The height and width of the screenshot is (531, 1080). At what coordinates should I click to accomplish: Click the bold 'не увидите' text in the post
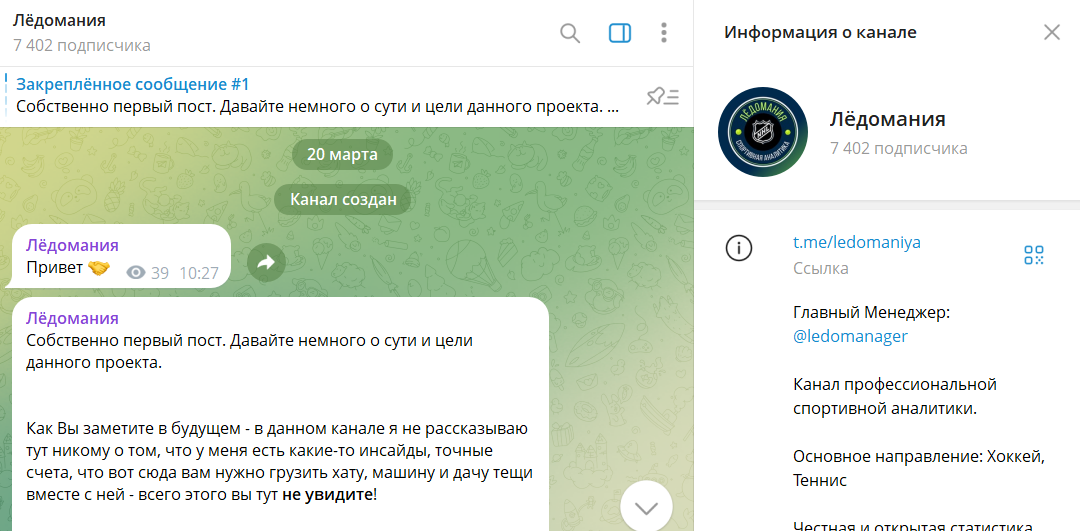coord(328,494)
